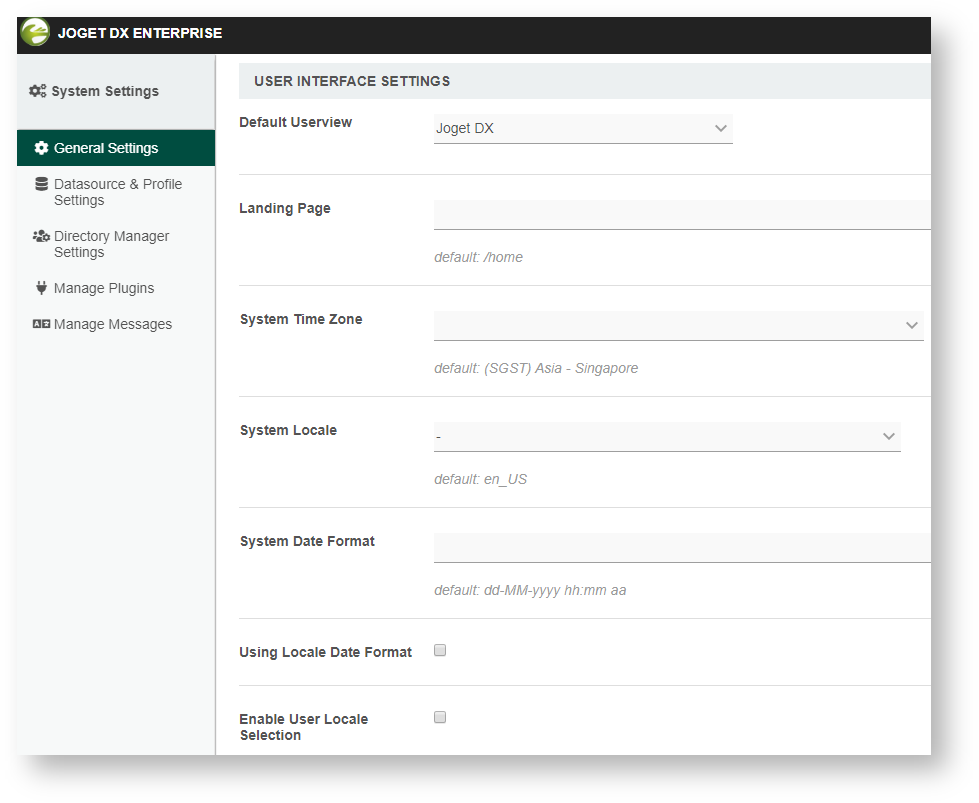Focus the Landing Page text field
Viewport: 979px width, 803px height.
pos(682,214)
